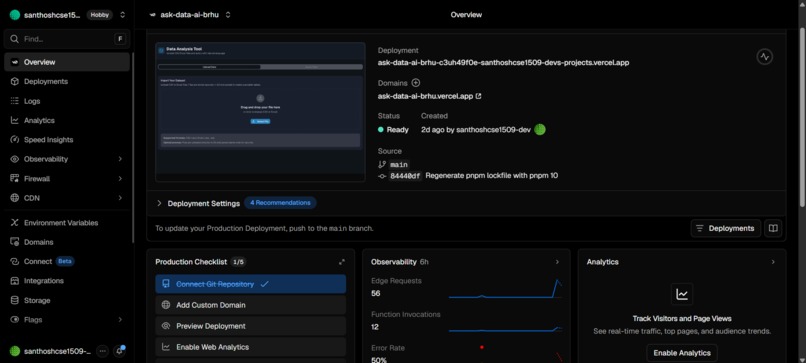Click the Track Visitors chart icon
The width and height of the screenshot is (806, 363).
click(x=682, y=294)
